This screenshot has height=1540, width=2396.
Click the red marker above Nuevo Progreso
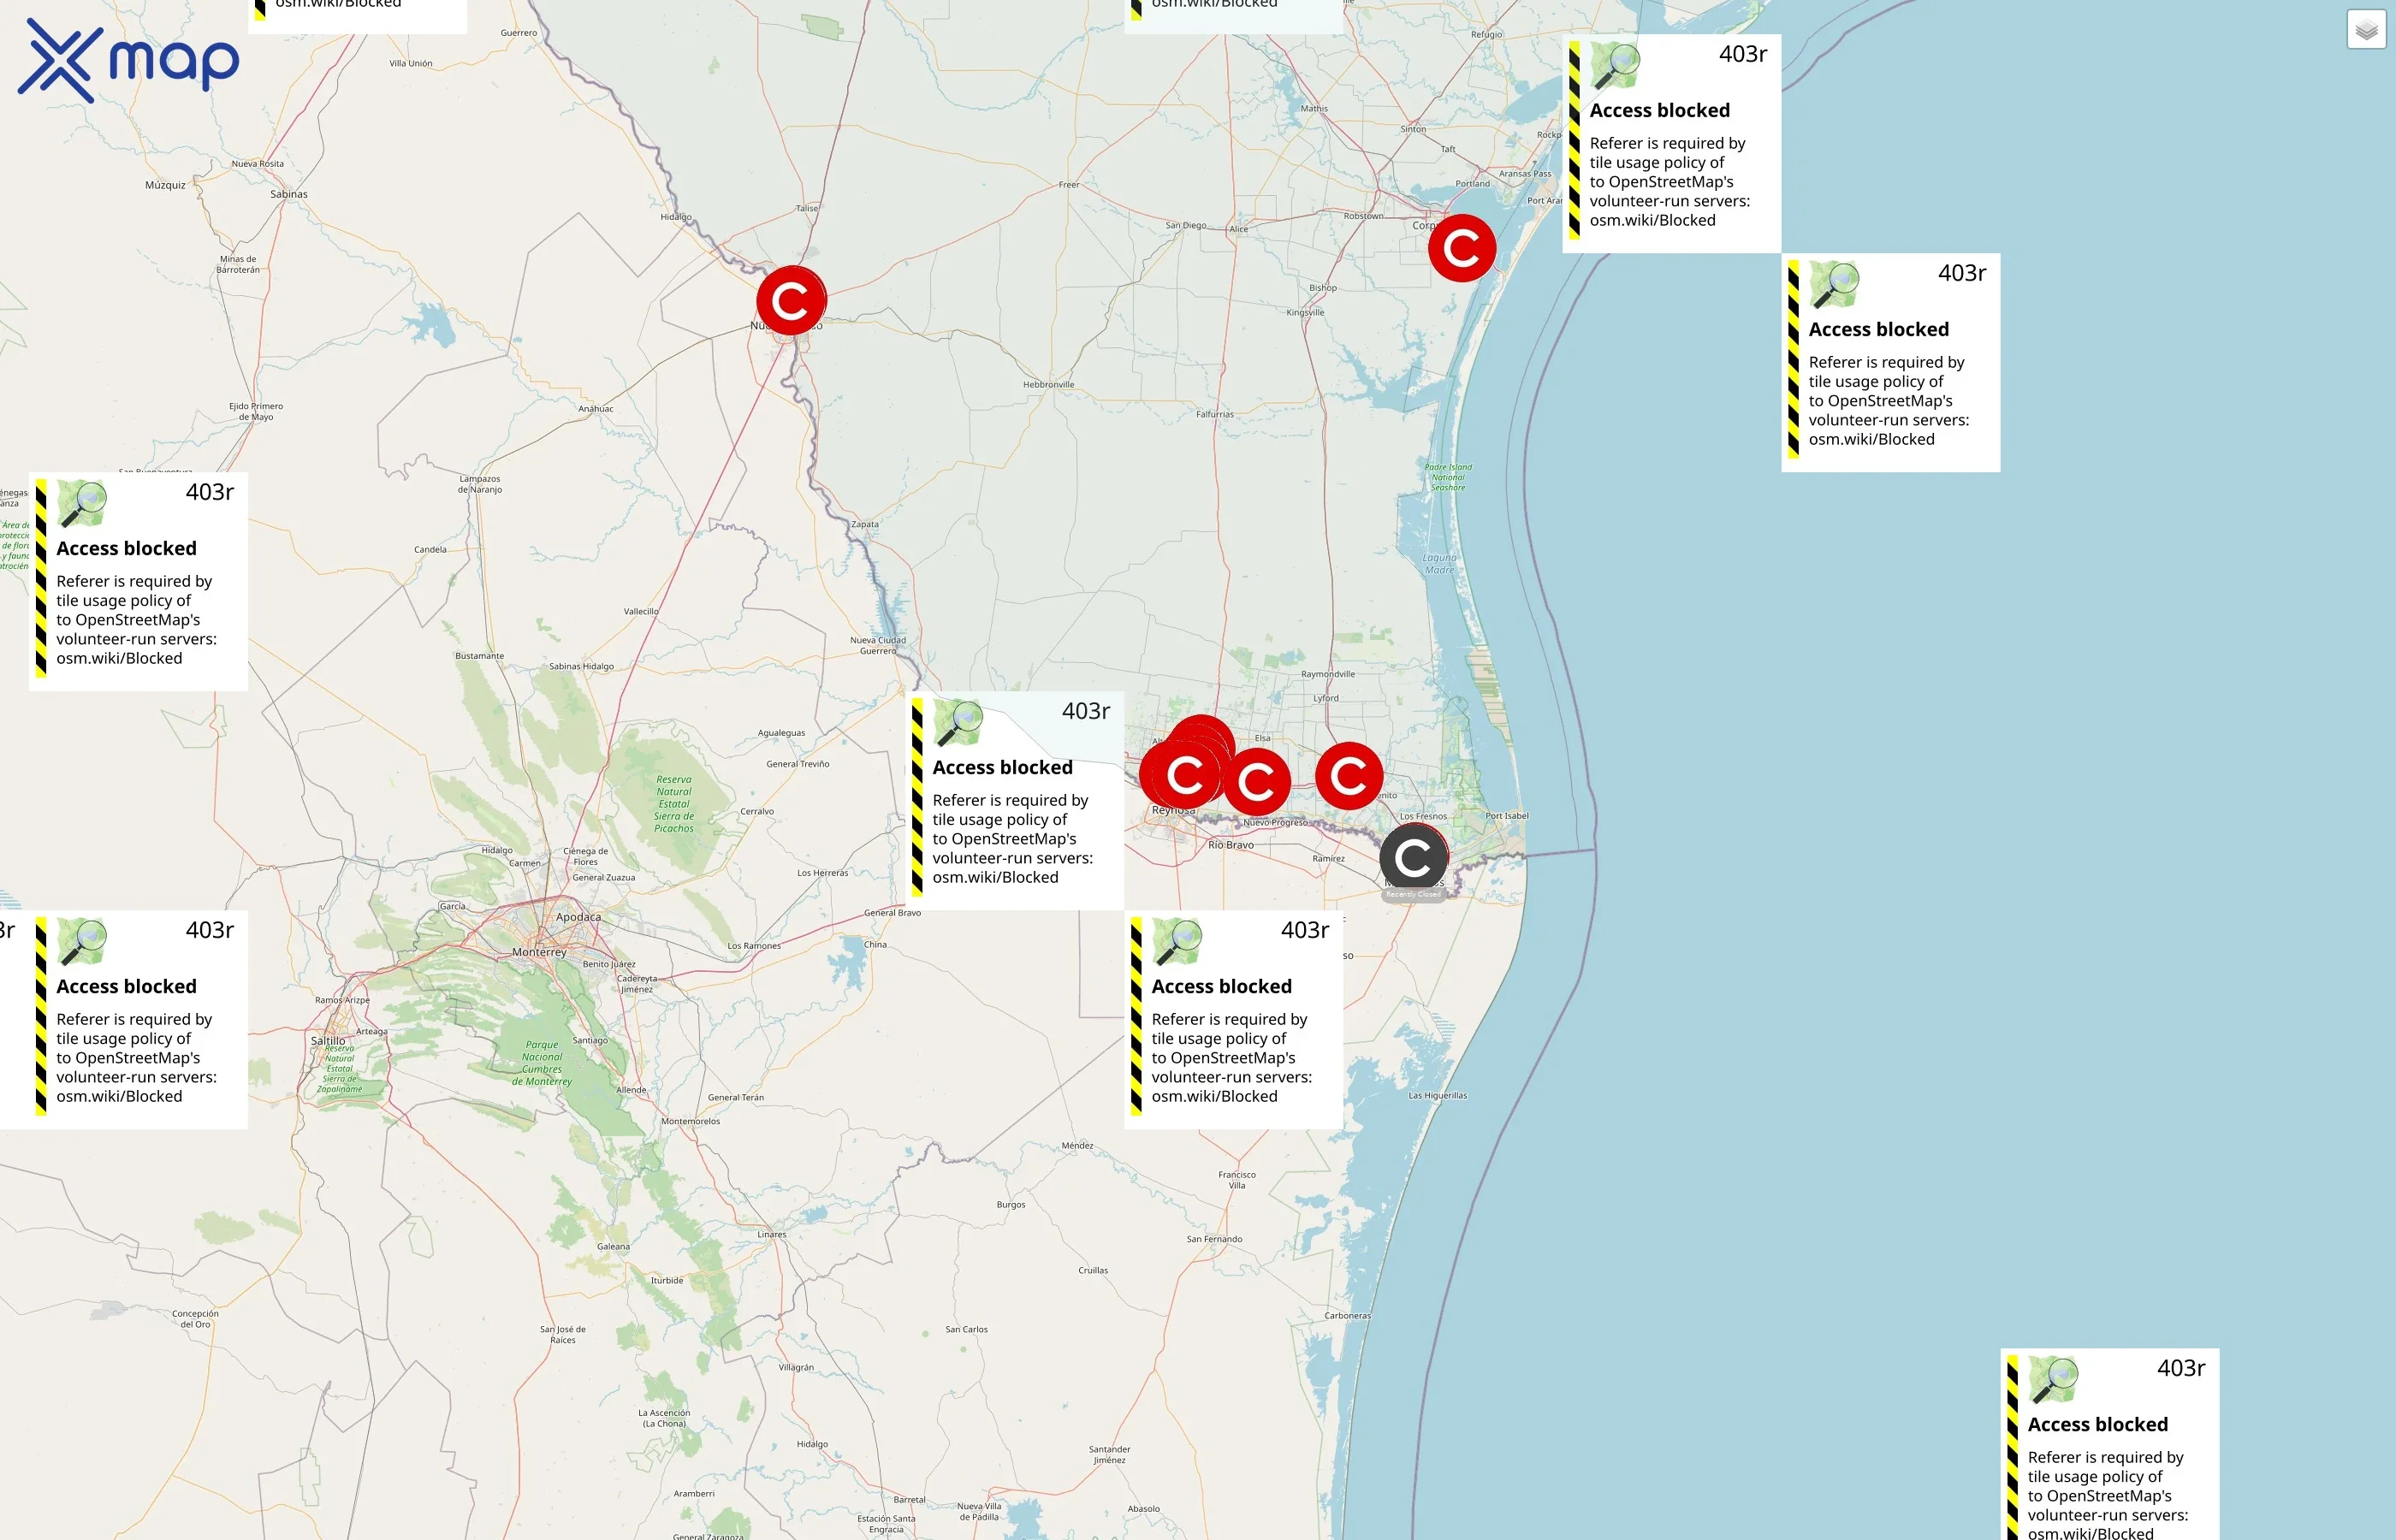[x=1256, y=782]
